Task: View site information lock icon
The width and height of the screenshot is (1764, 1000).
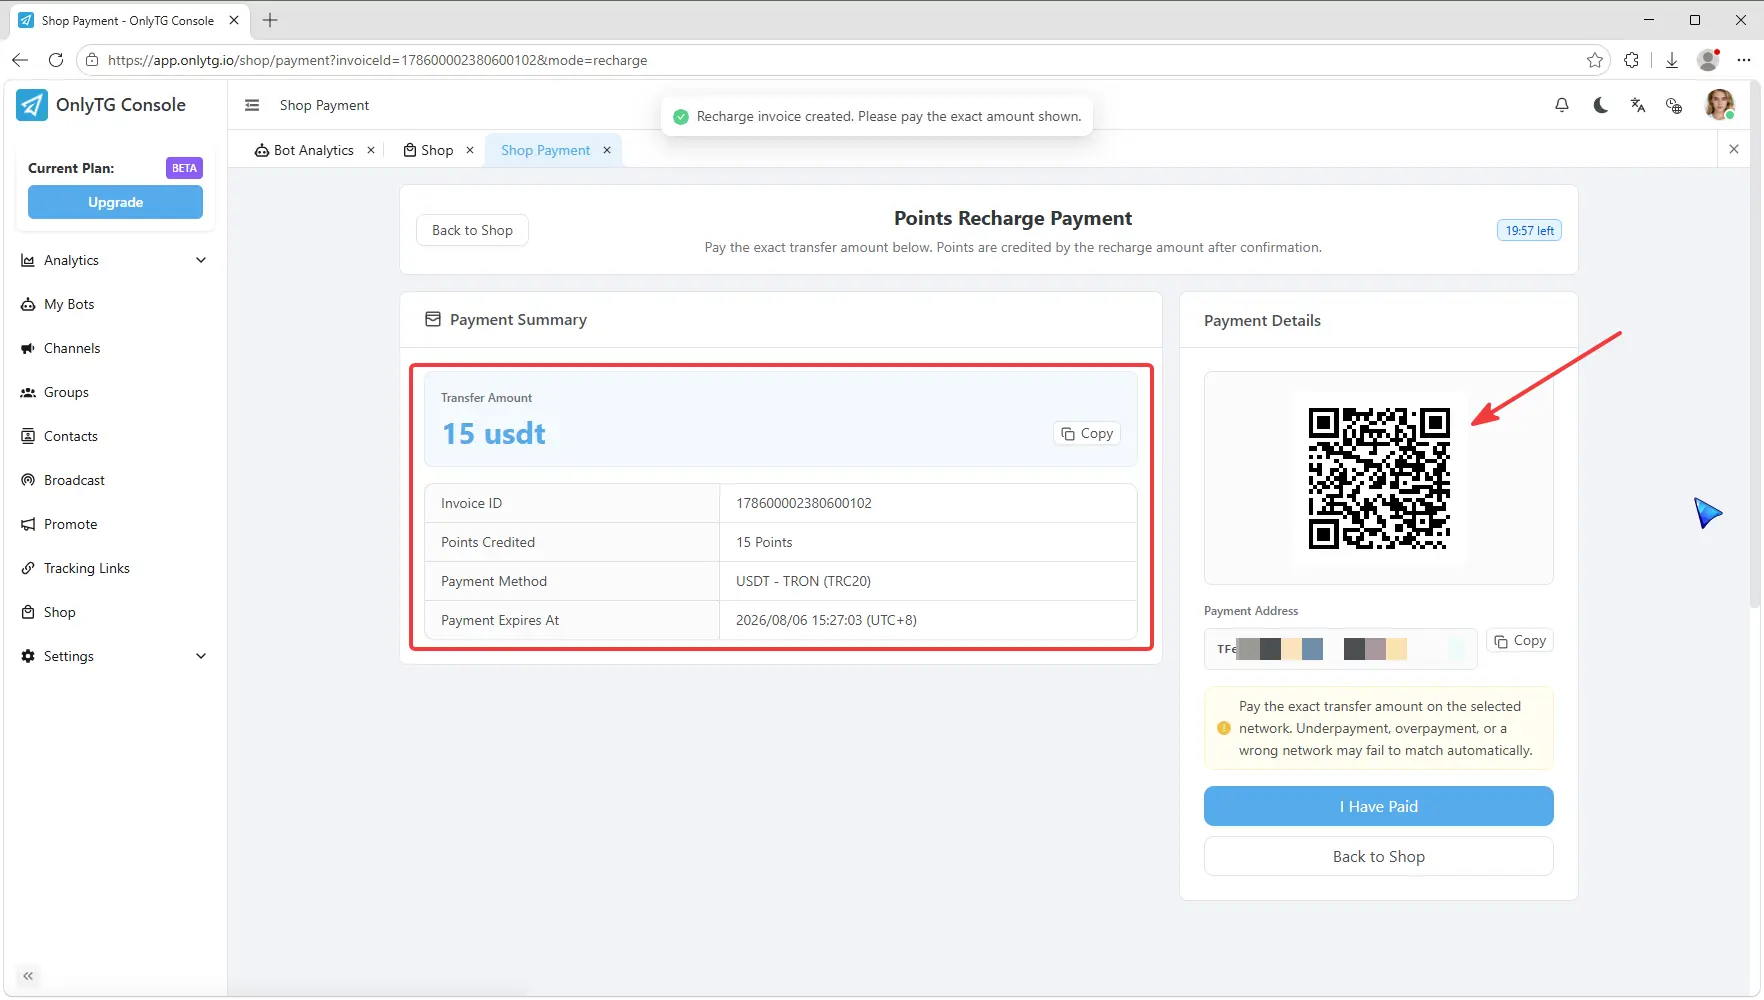Action: tap(92, 60)
